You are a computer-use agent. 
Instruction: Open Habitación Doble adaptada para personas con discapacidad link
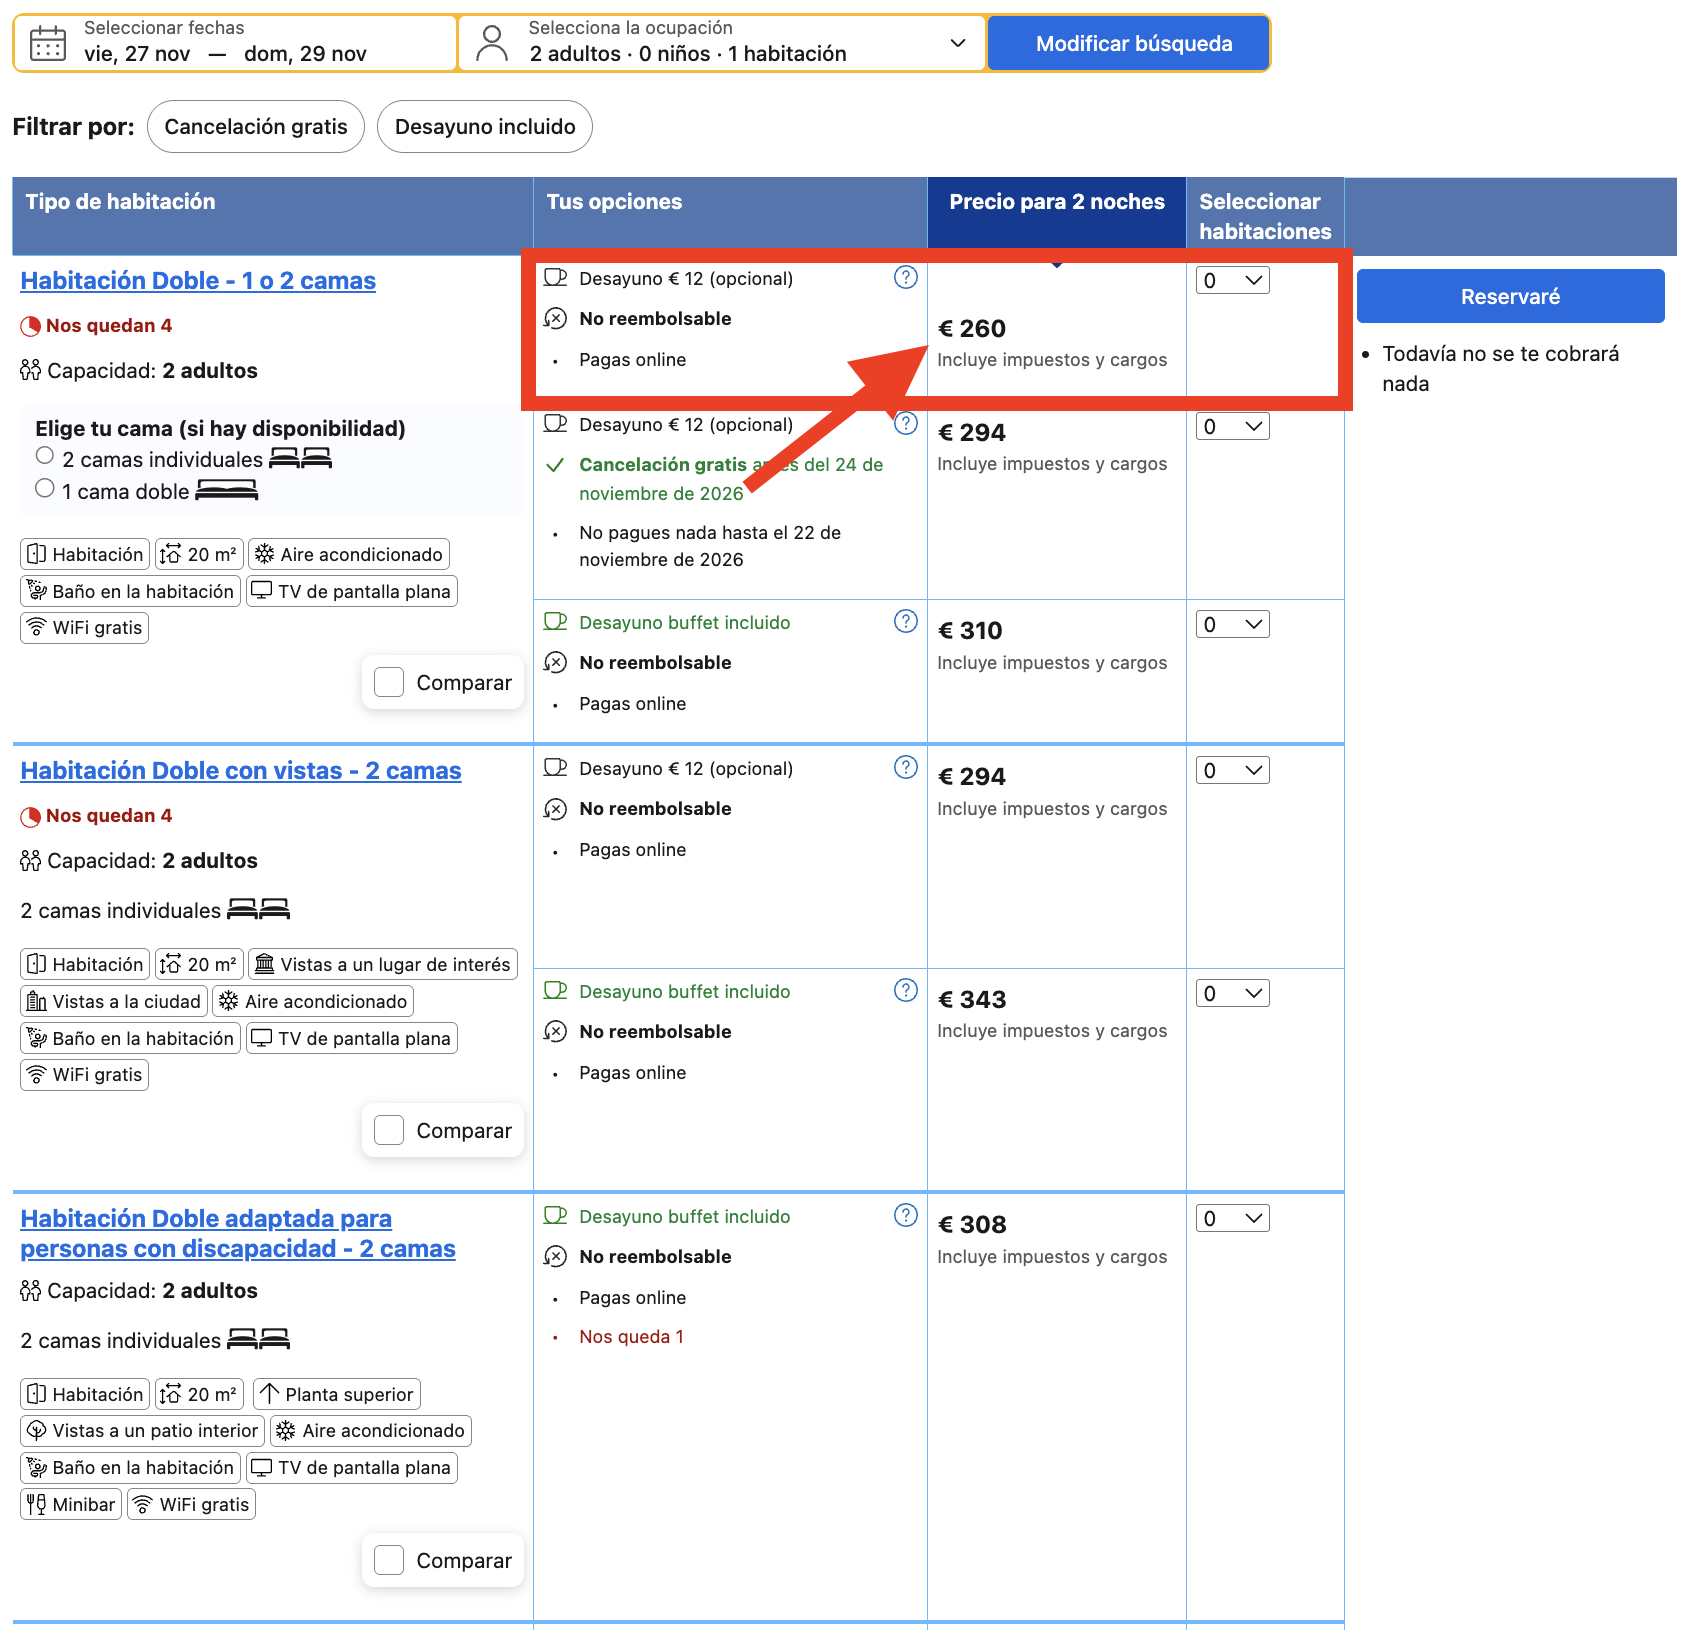(238, 1233)
